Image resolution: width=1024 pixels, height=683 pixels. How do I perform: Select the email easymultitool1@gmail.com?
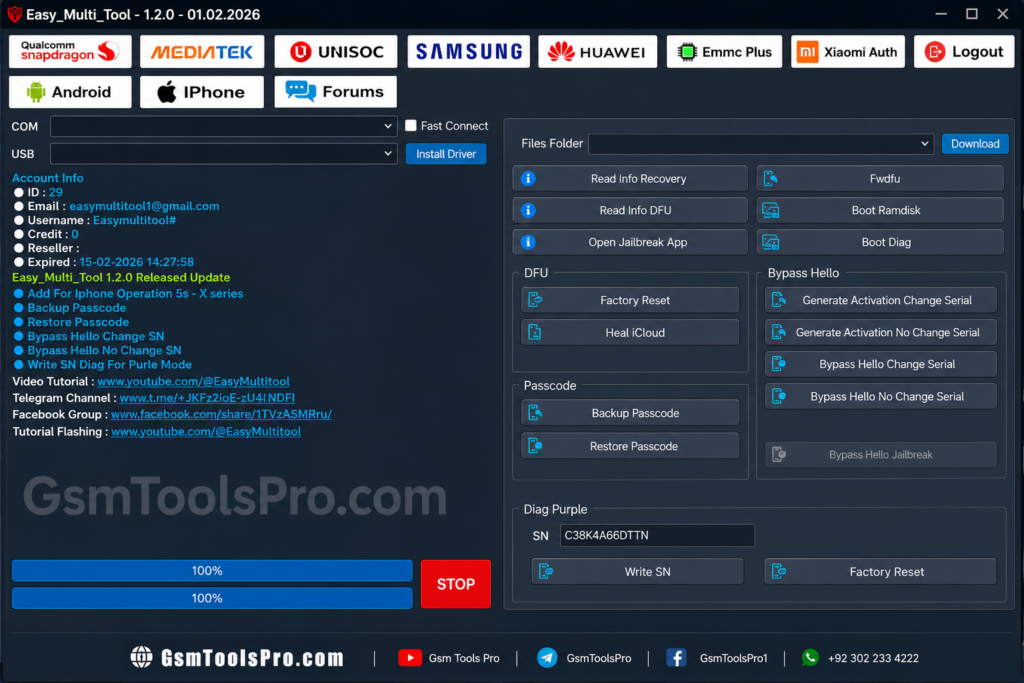pyautogui.click(x=144, y=206)
